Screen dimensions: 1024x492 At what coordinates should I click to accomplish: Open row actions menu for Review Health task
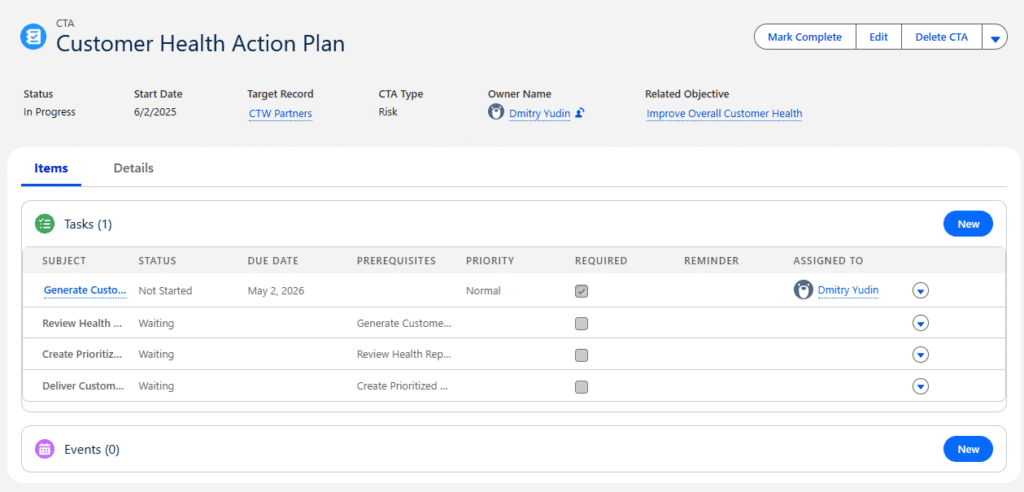tap(921, 323)
